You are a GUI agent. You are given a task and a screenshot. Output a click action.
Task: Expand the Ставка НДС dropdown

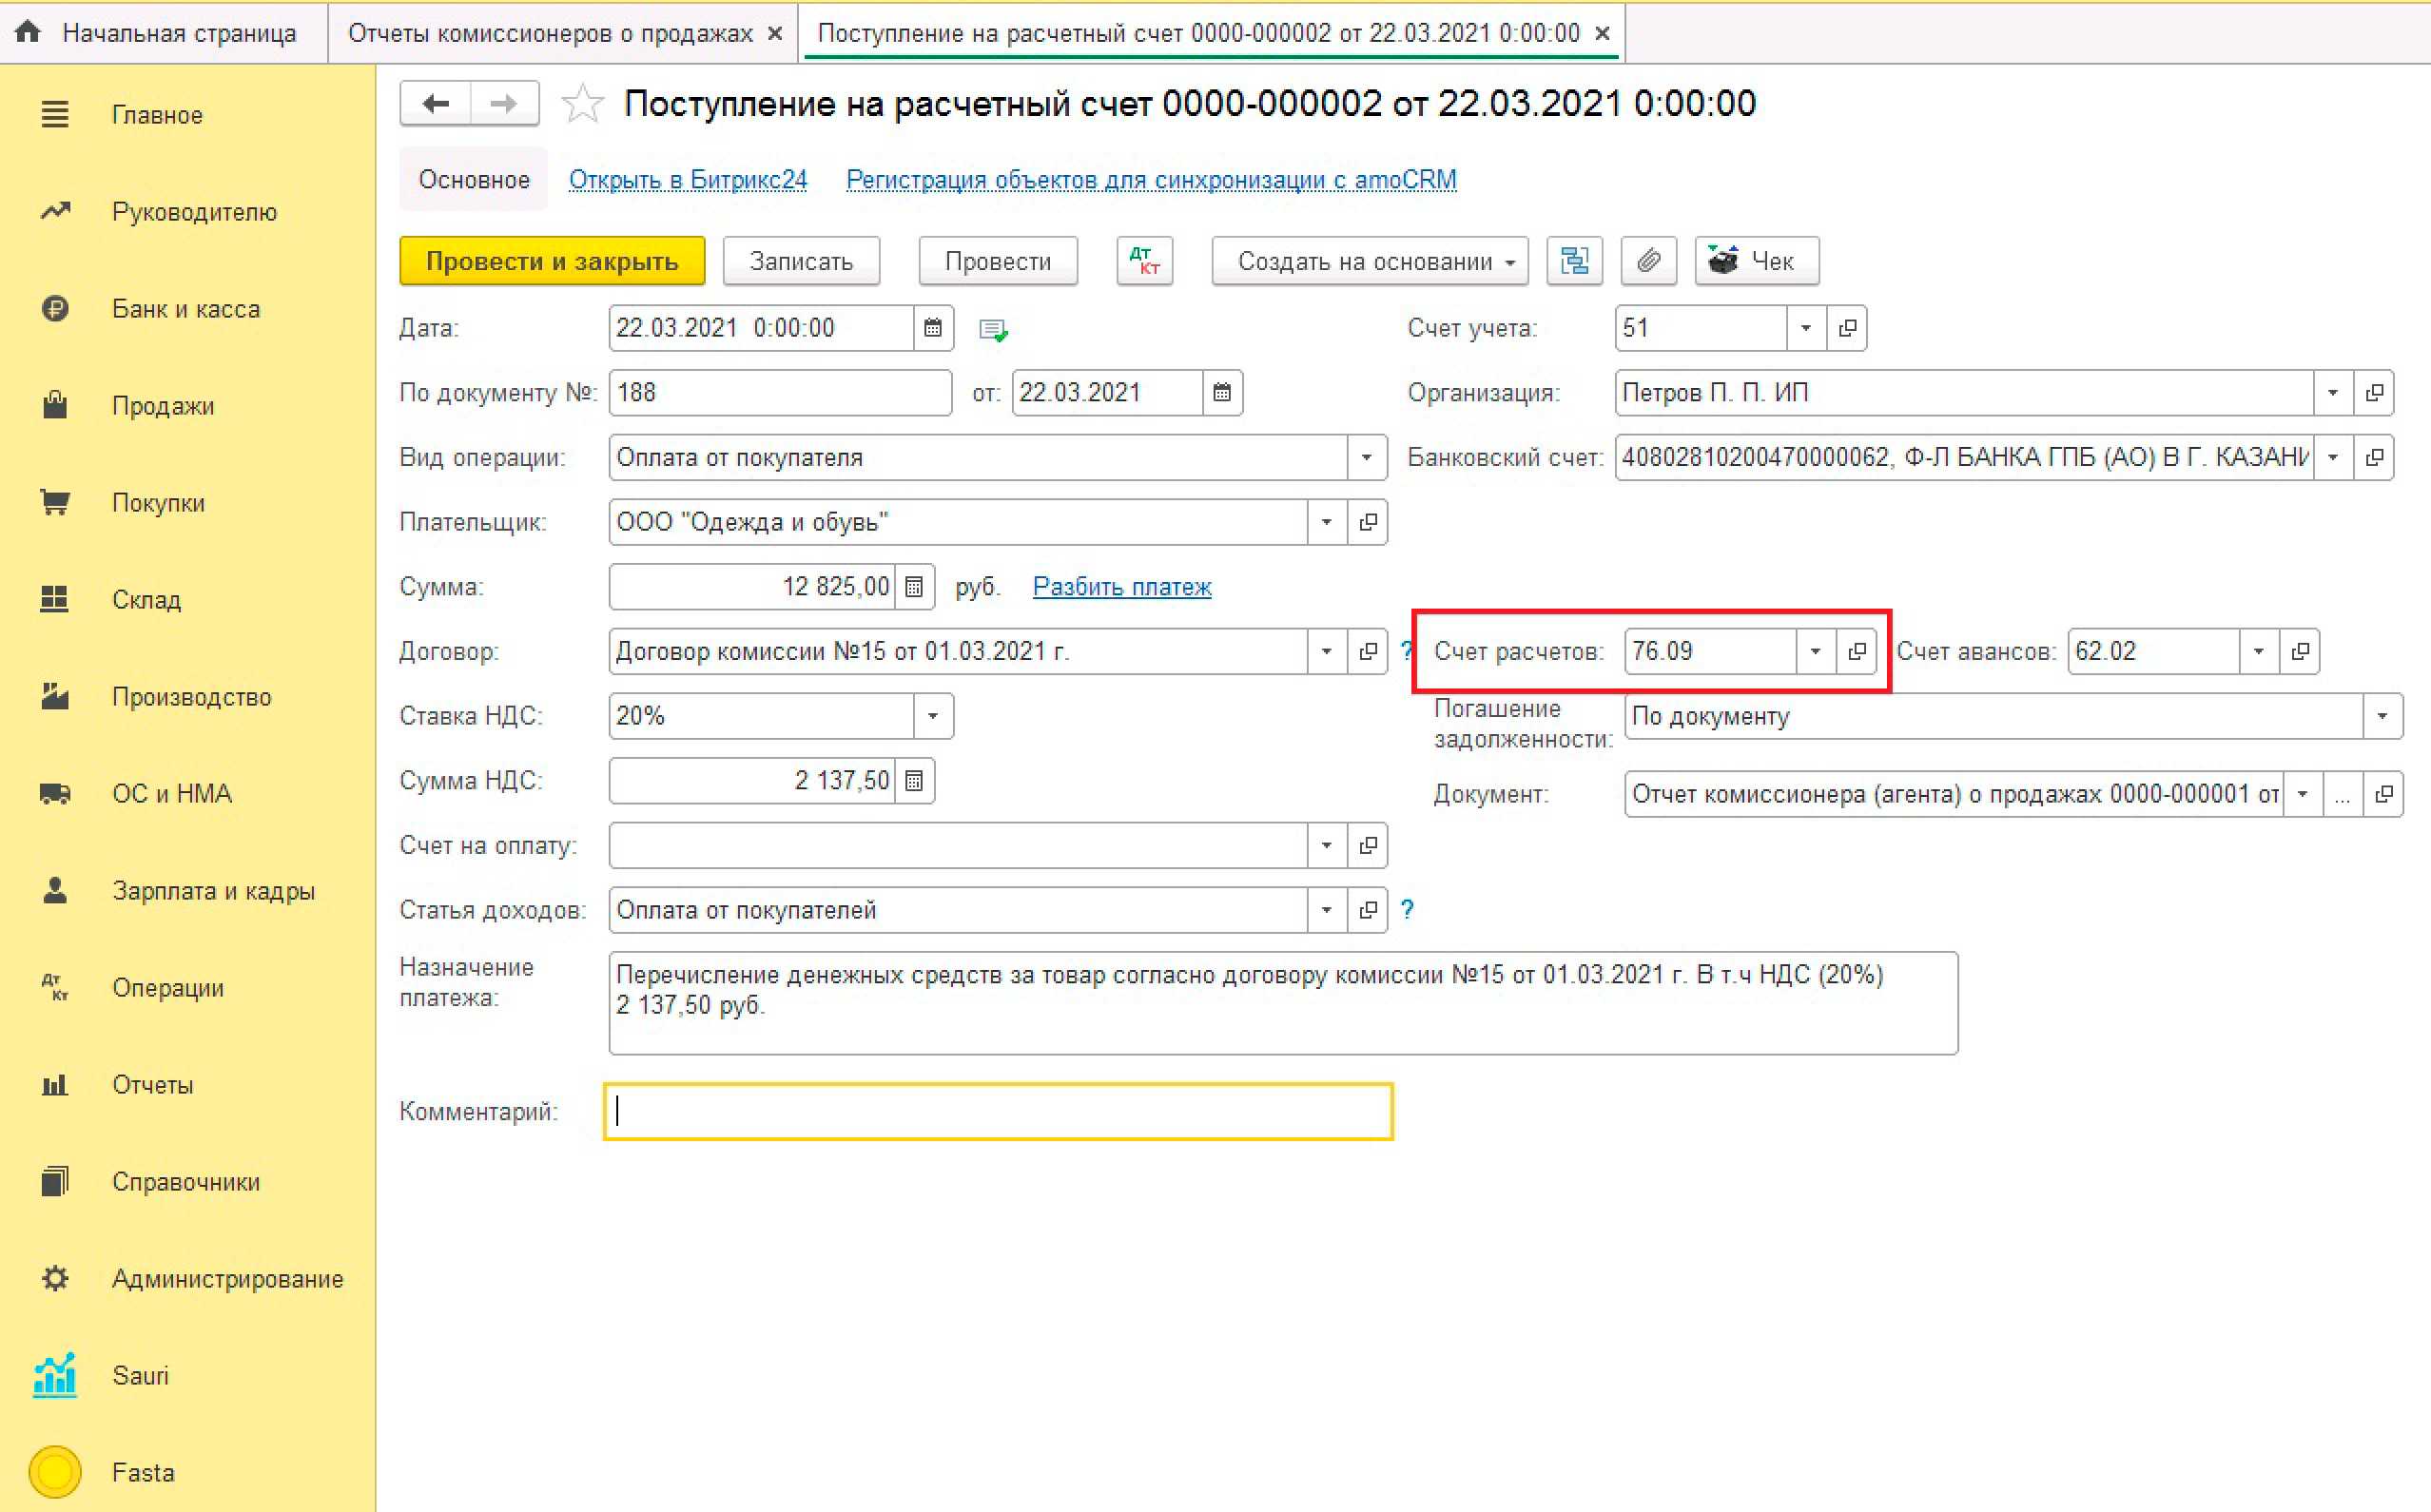(x=933, y=716)
